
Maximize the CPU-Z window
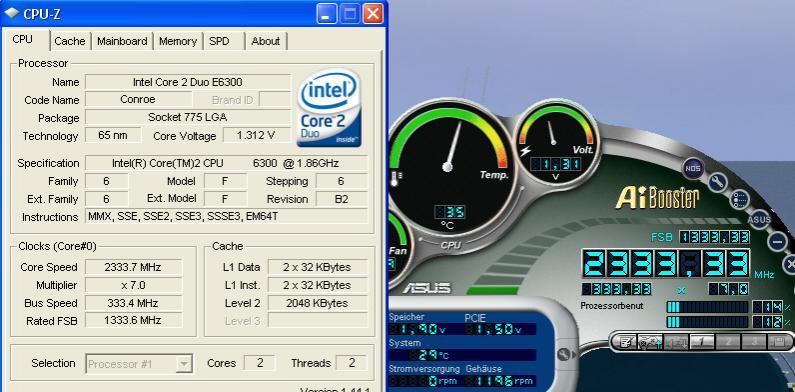pyautogui.click(x=350, y=14)
